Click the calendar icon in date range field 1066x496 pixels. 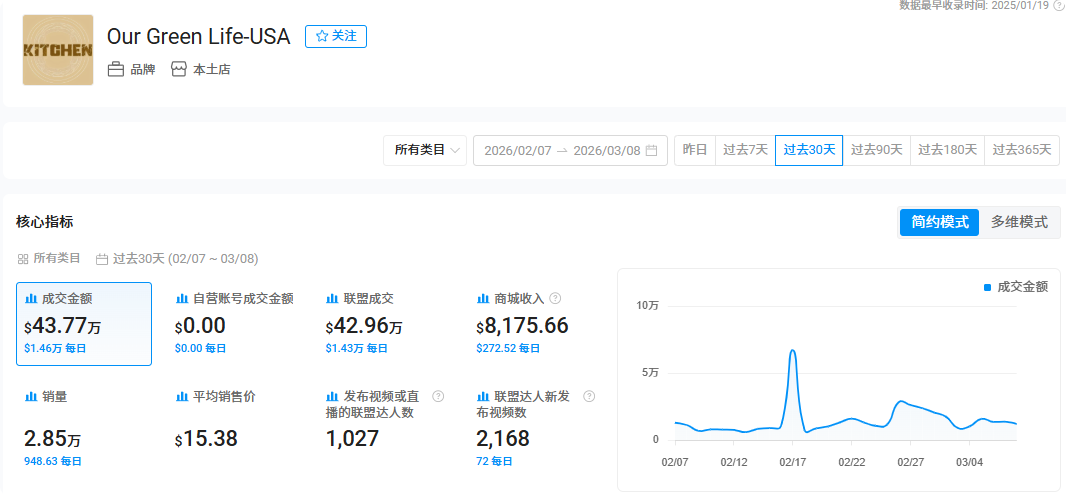tap(651, 151)
